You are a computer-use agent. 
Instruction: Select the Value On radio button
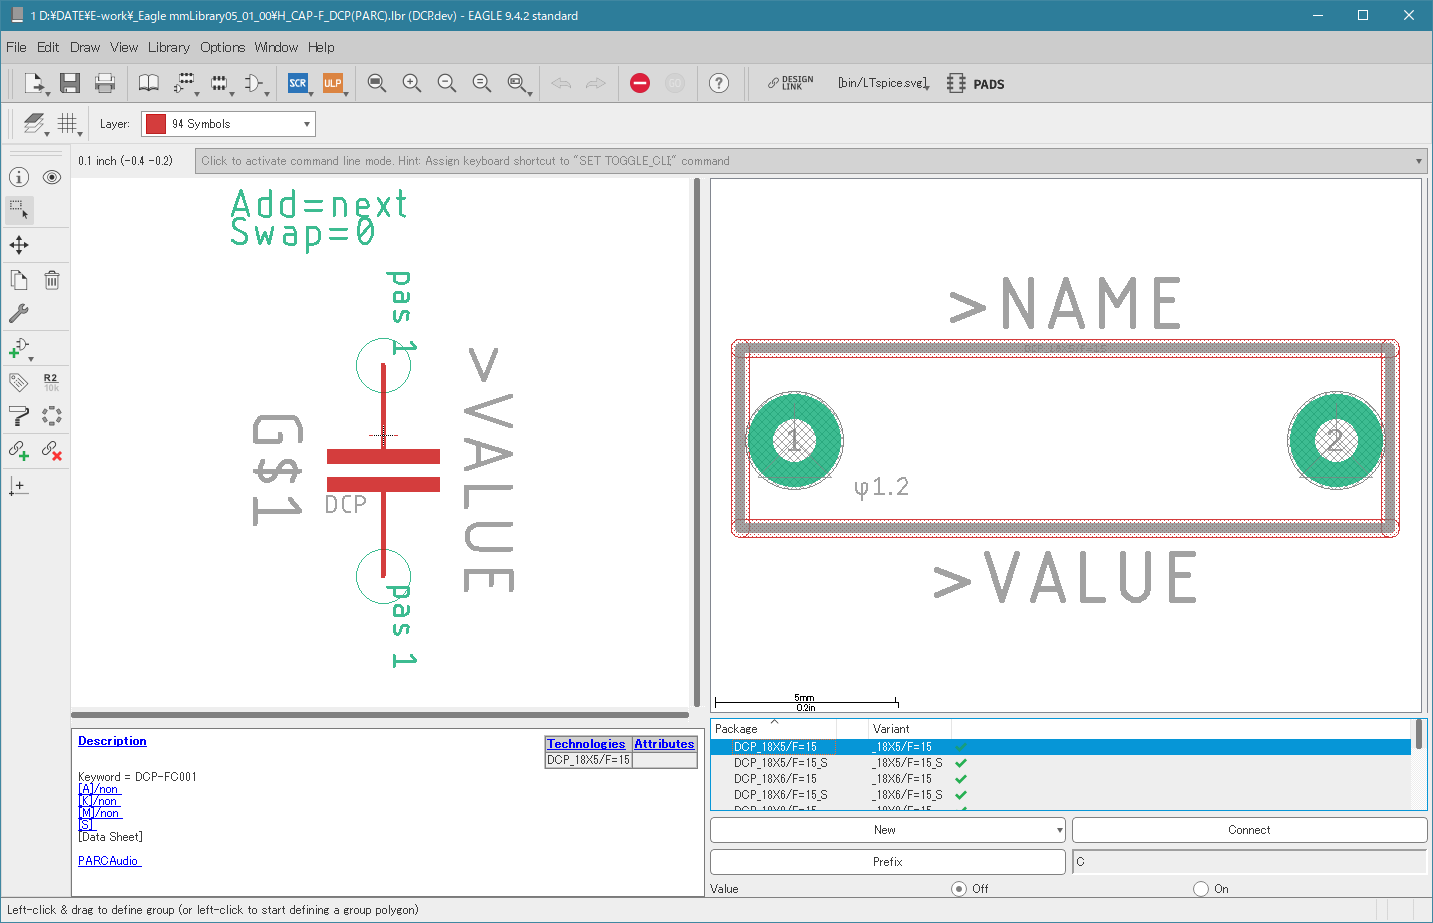[1201, 889]
